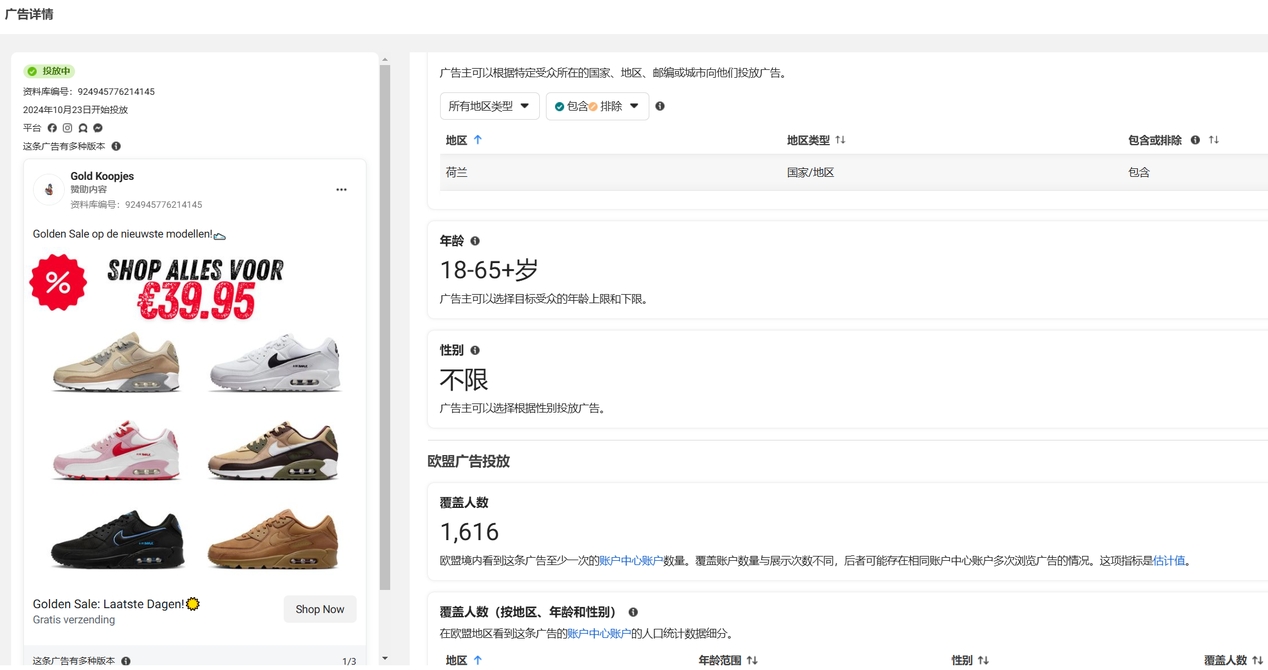Click the pink and red Nike shoe
Viewport: 1268px width, 670px height.
117,450
